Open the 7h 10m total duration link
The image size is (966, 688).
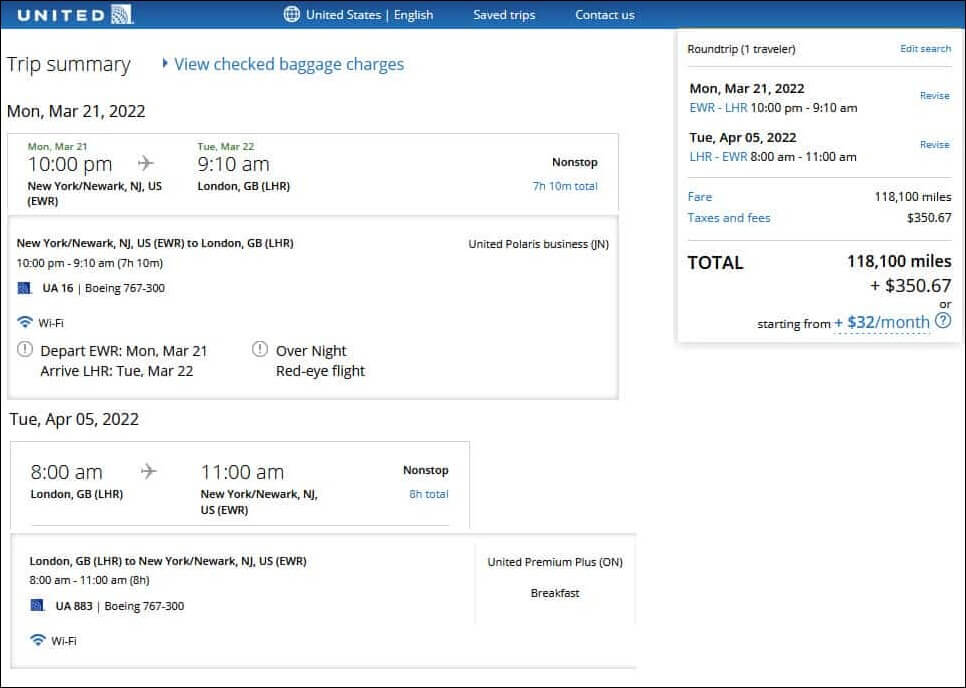tap(565, 186)
